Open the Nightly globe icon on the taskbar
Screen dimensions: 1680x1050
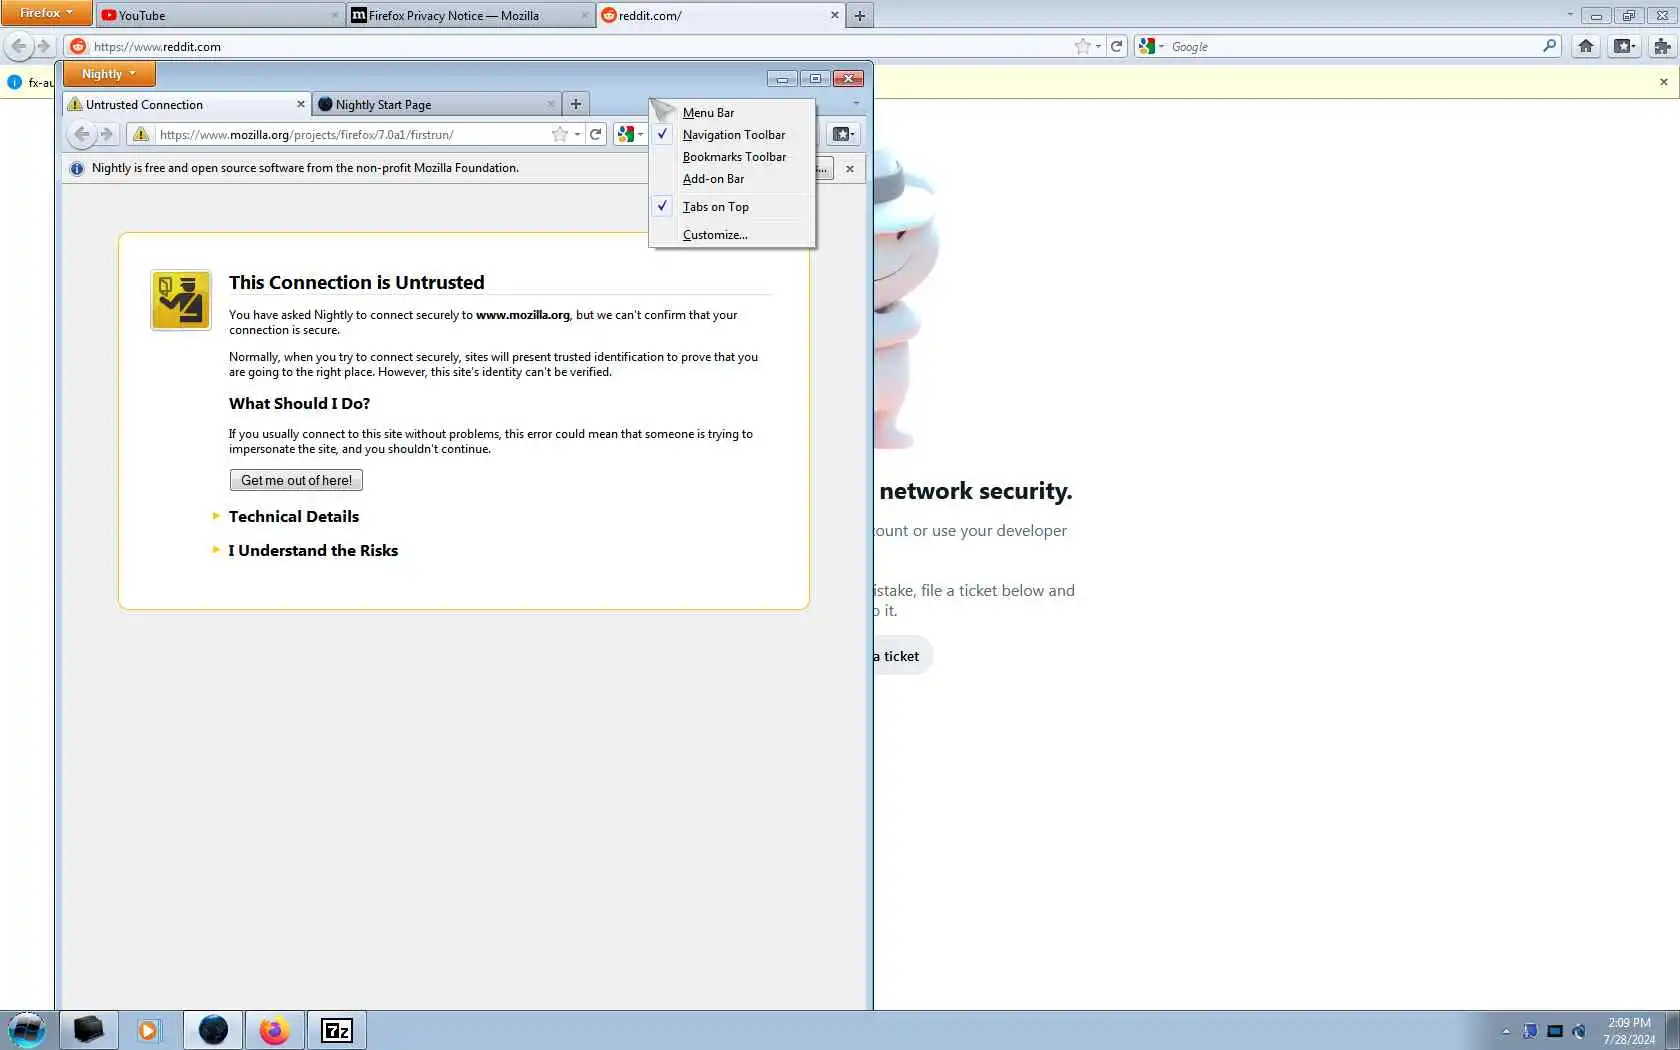213,1030
